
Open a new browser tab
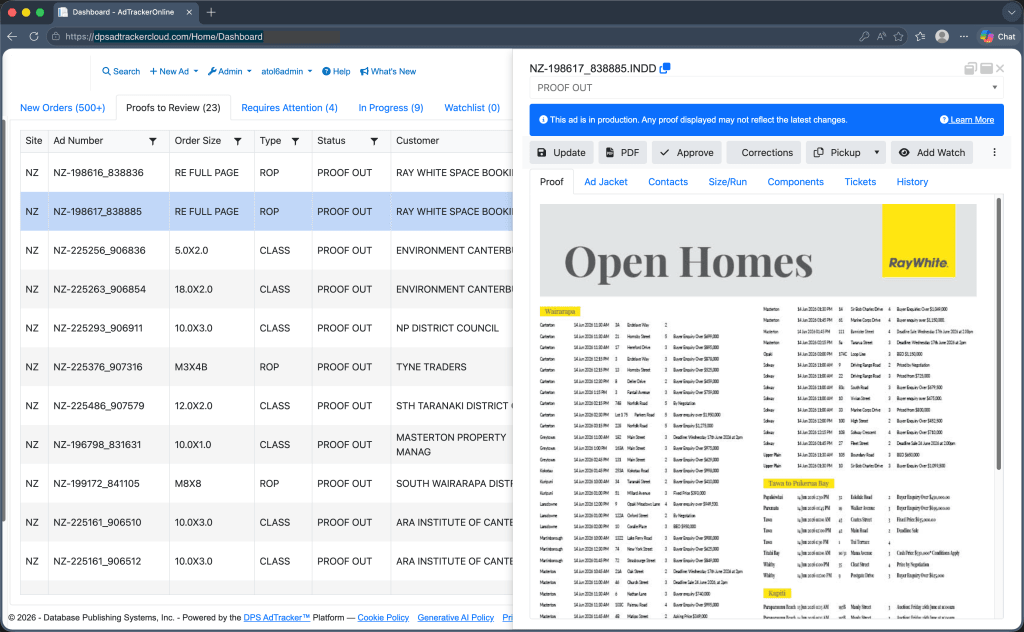point(211,12)
